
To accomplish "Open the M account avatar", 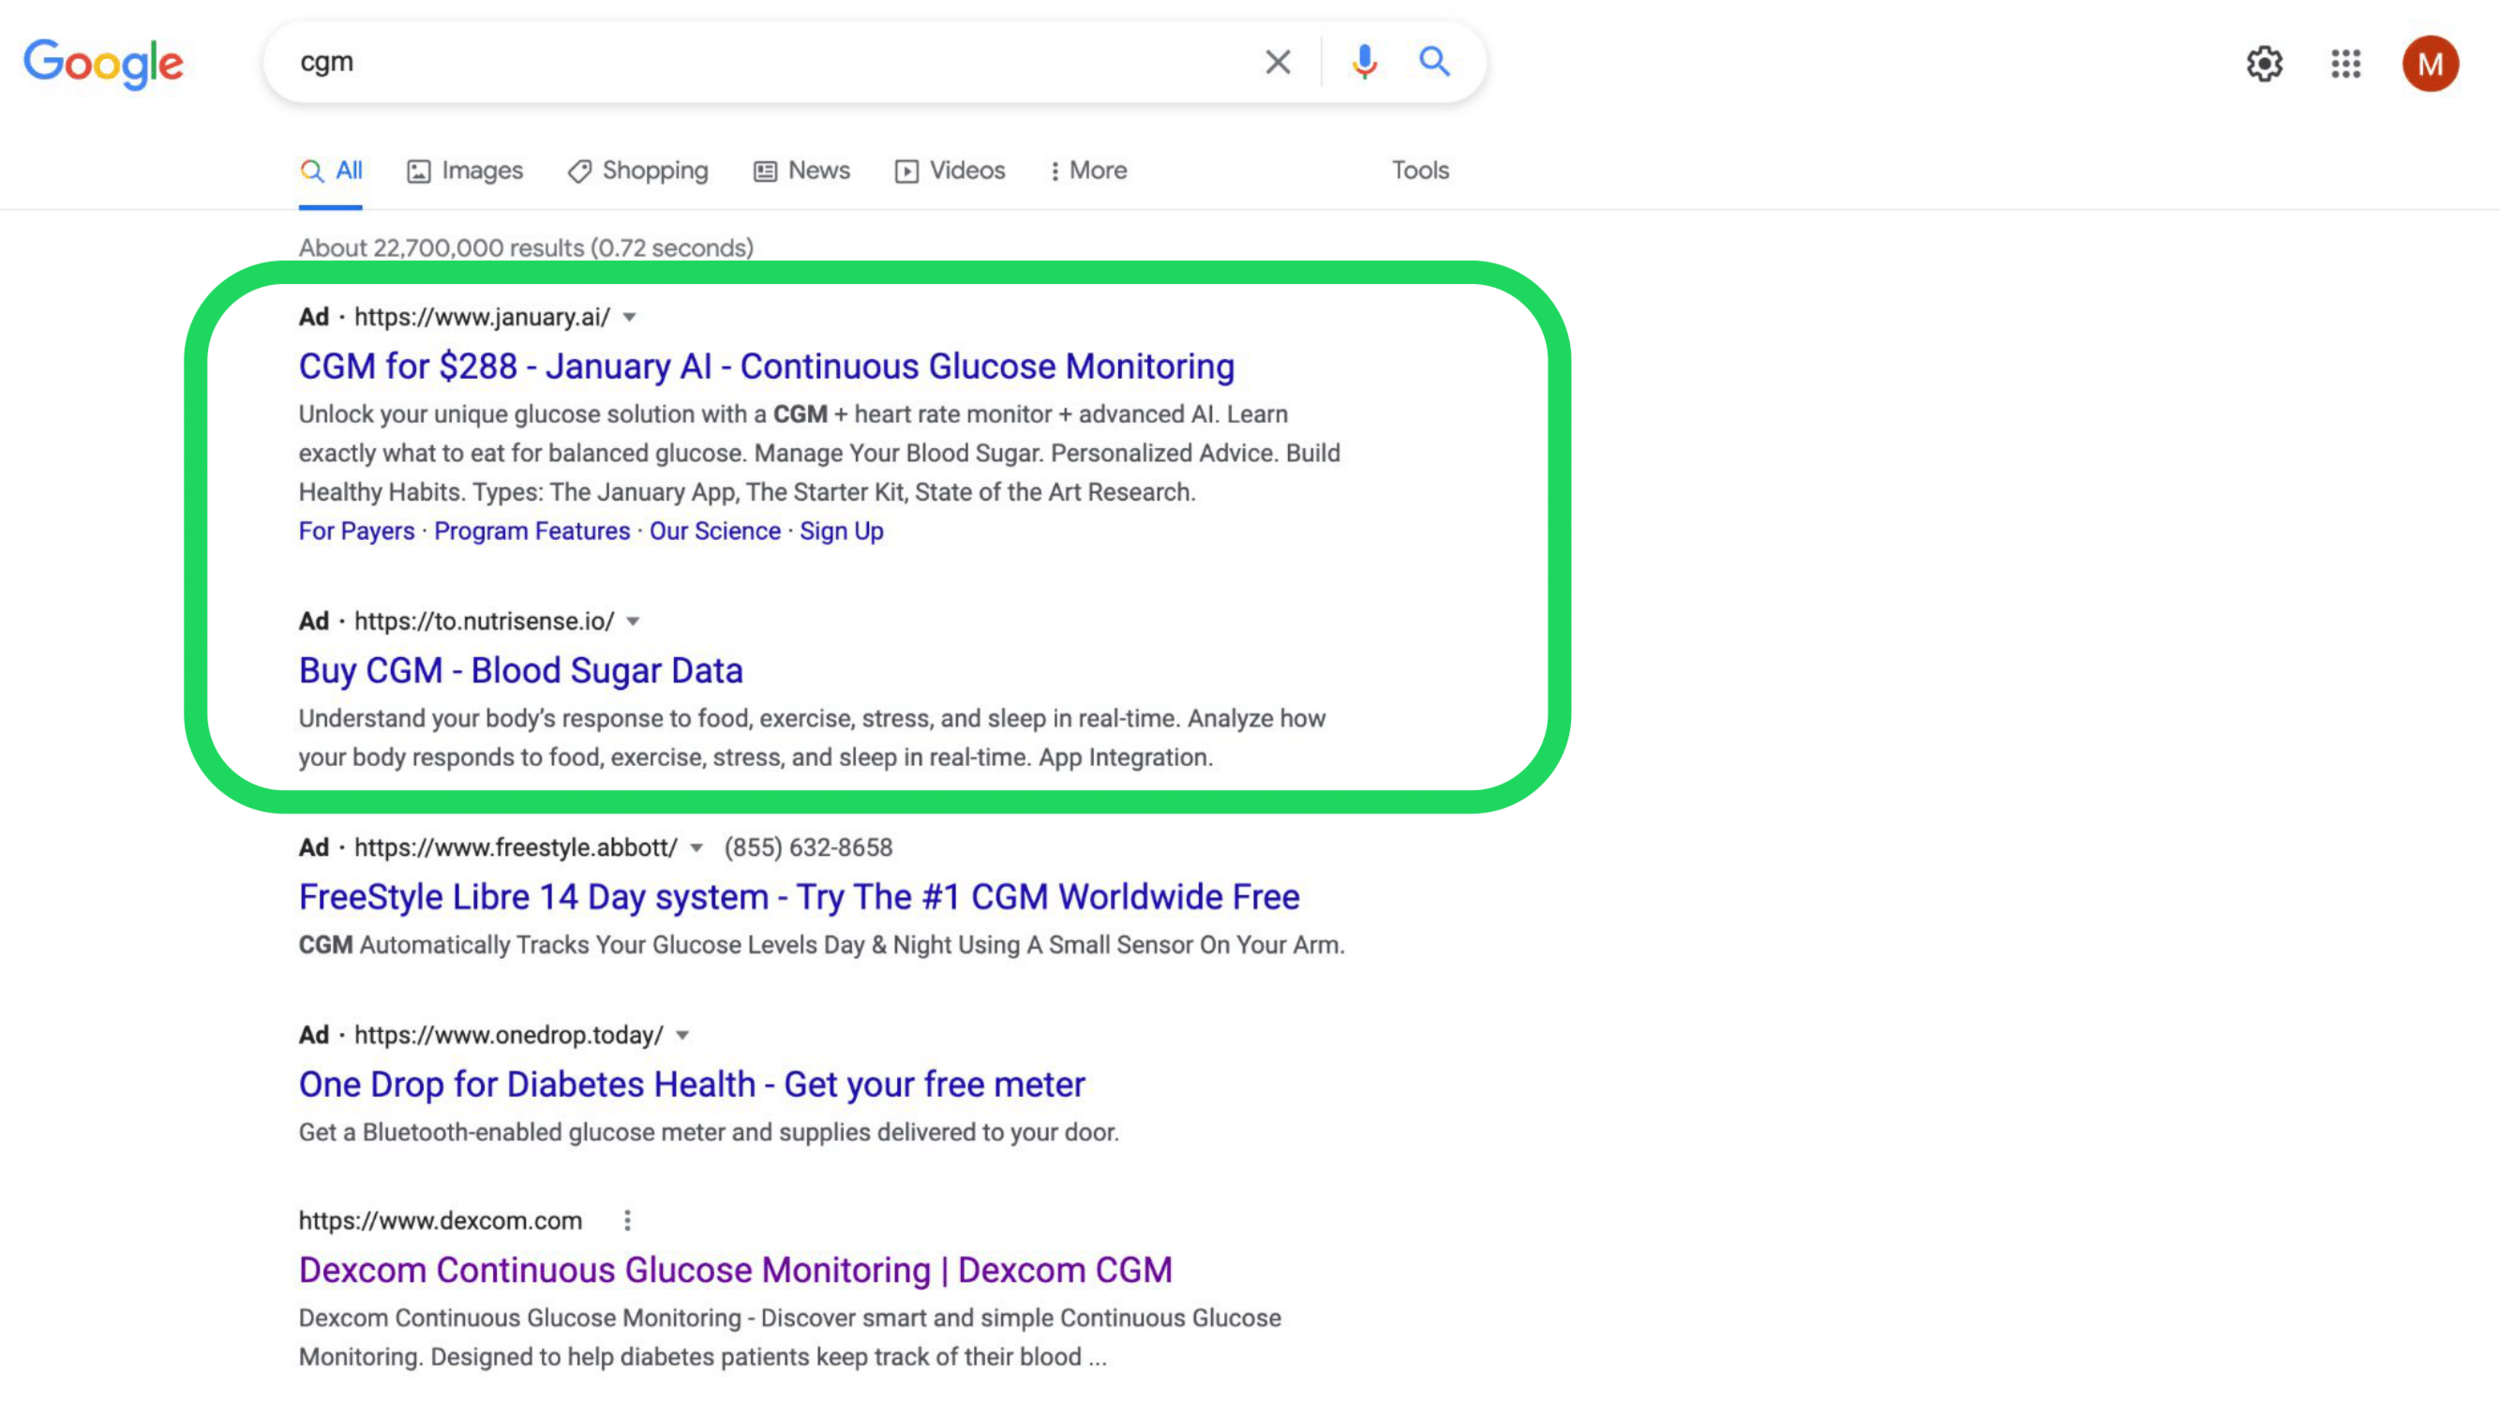I will point(2430,64).
